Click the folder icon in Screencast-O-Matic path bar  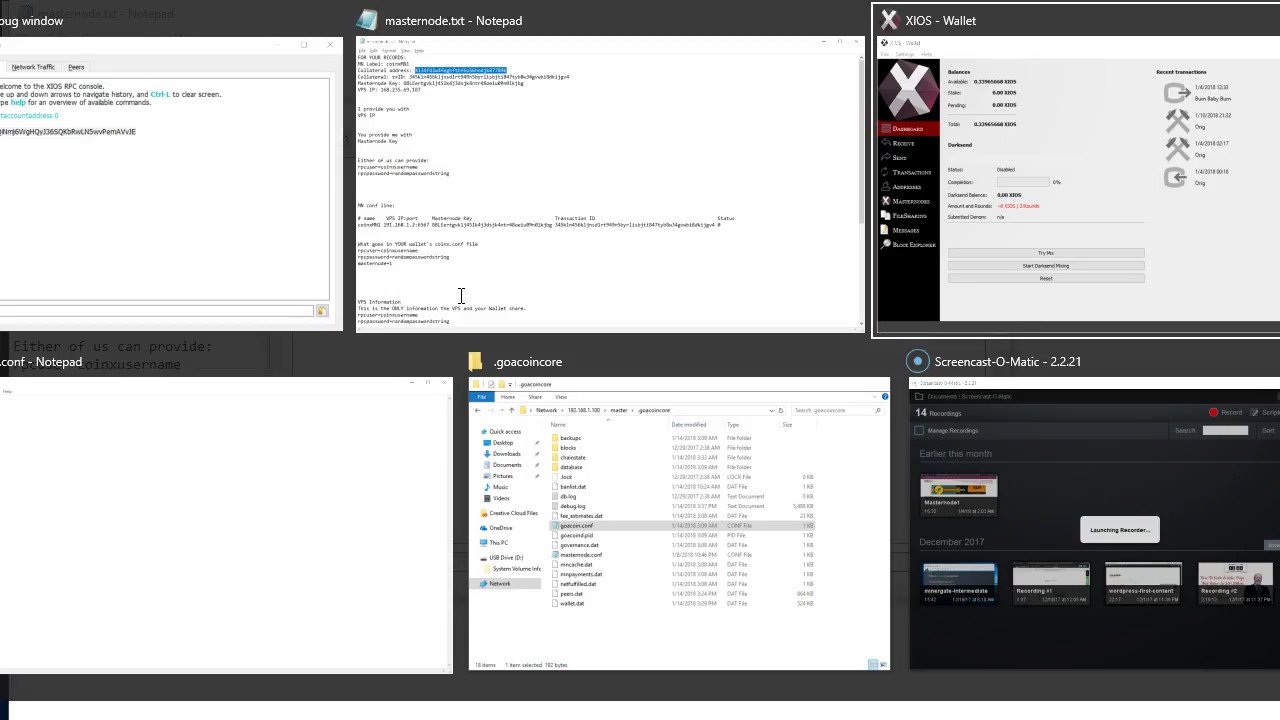[x=919, y=397]
